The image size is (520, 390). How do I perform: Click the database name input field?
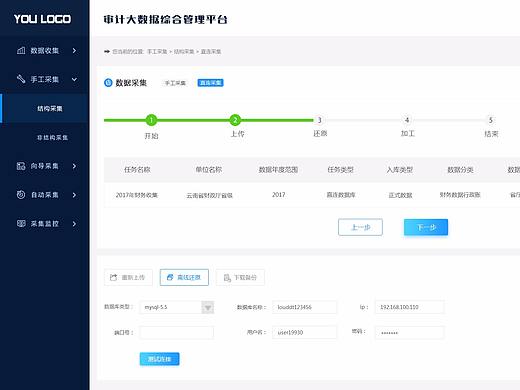[x=304, y=307]
